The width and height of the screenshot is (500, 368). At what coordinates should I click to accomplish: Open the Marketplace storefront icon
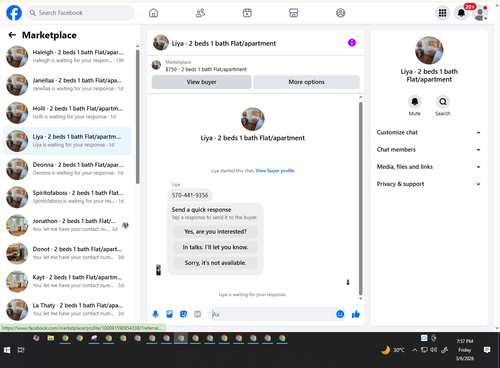coord(294,13)
